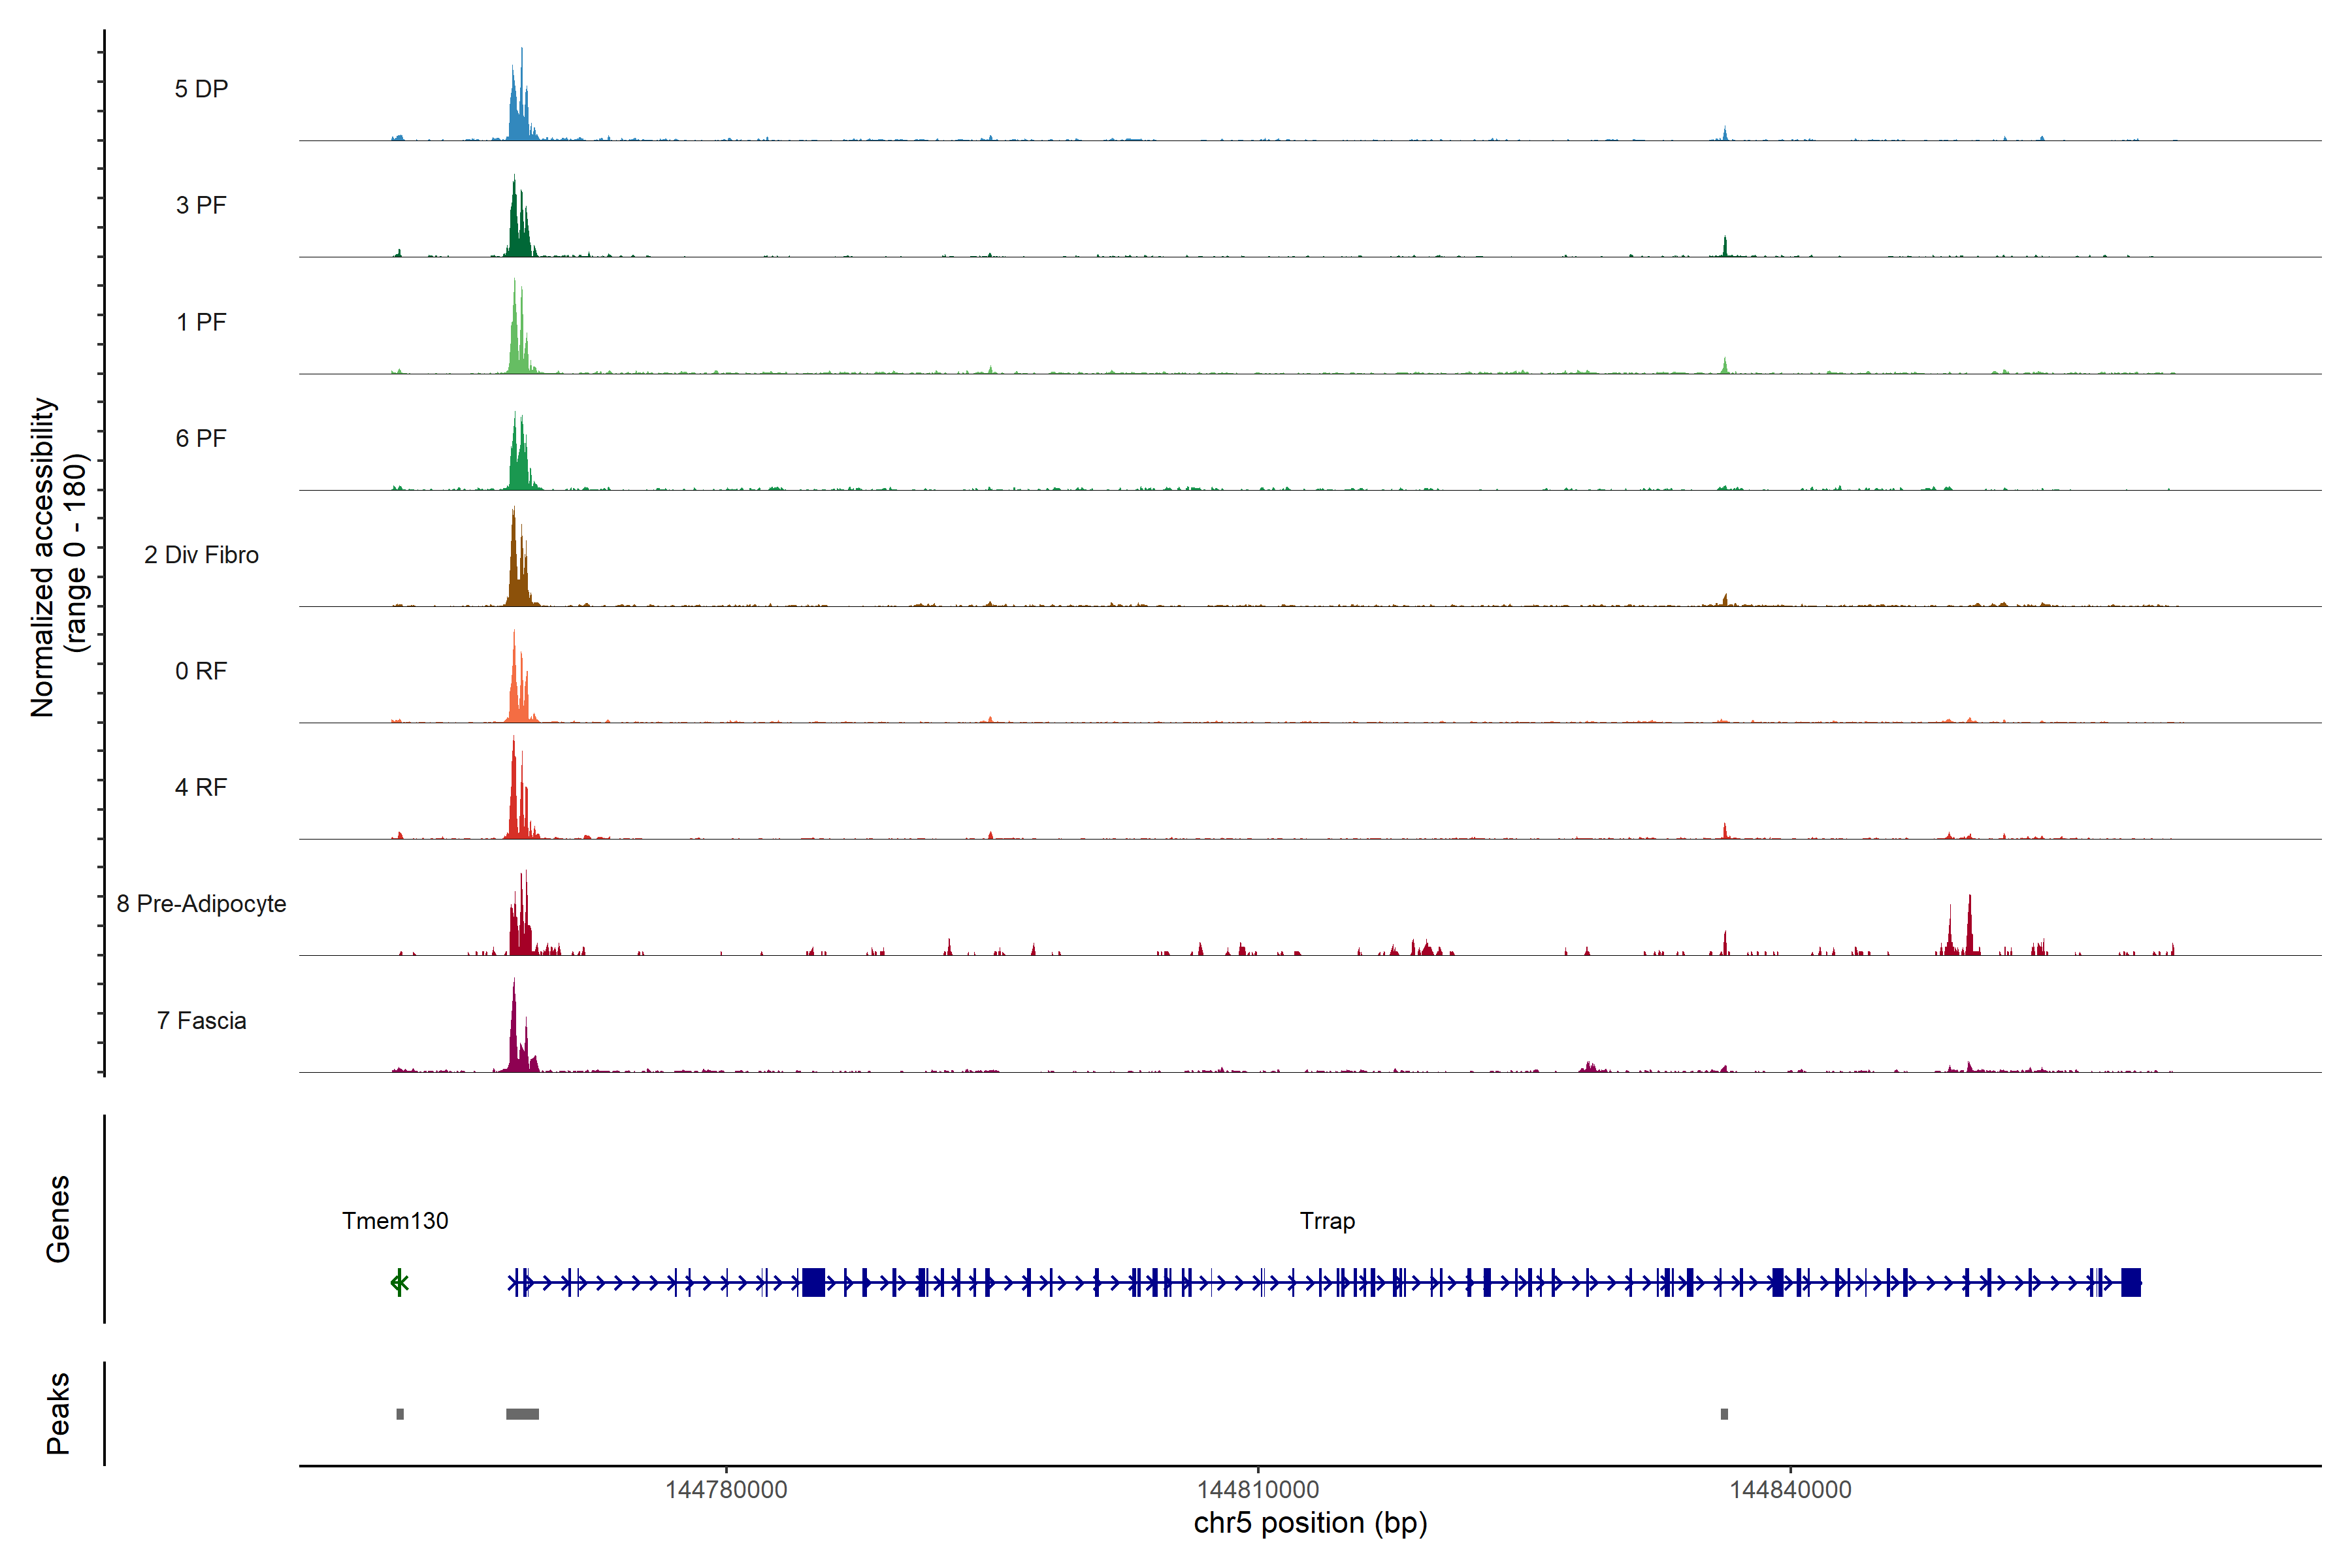2352x1568 pixels.
Task: Click the 8 Pre-Adipocyte track label
Action: (201, 903)
